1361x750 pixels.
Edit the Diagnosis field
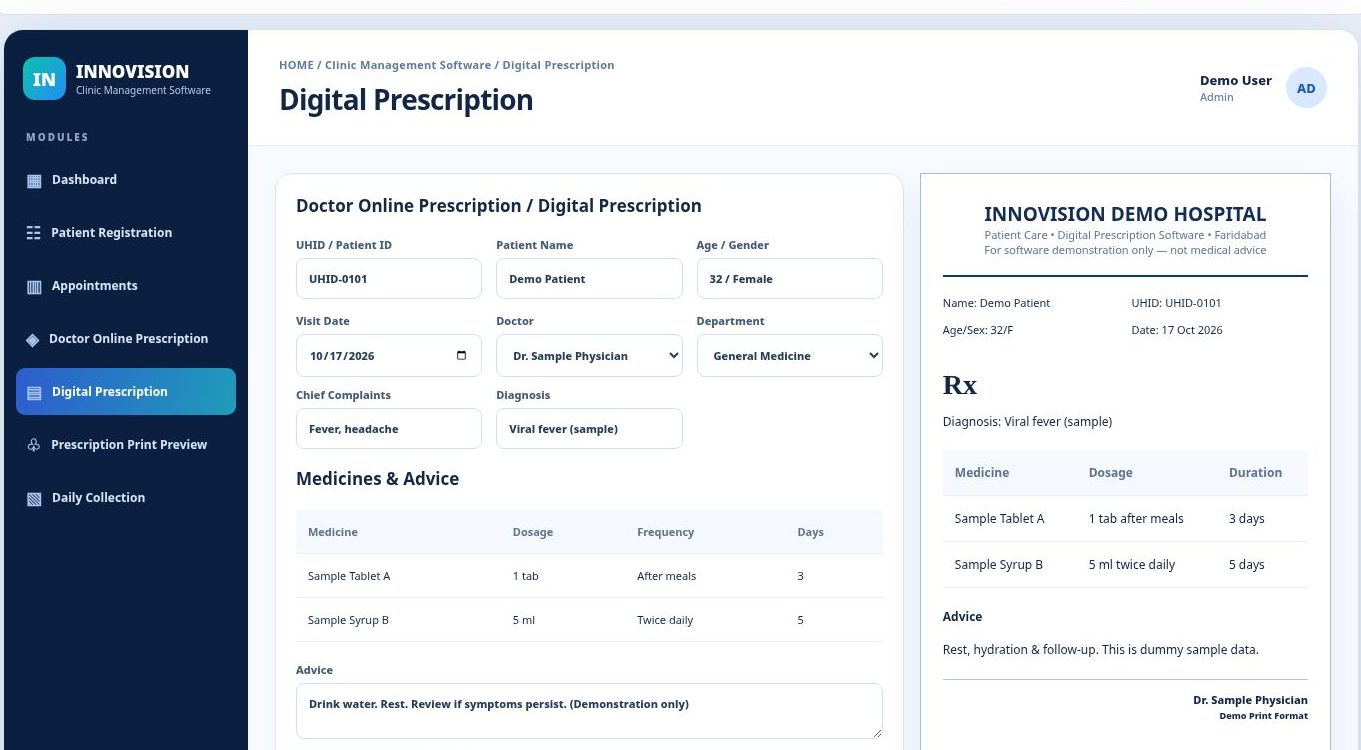coord(589,428)
